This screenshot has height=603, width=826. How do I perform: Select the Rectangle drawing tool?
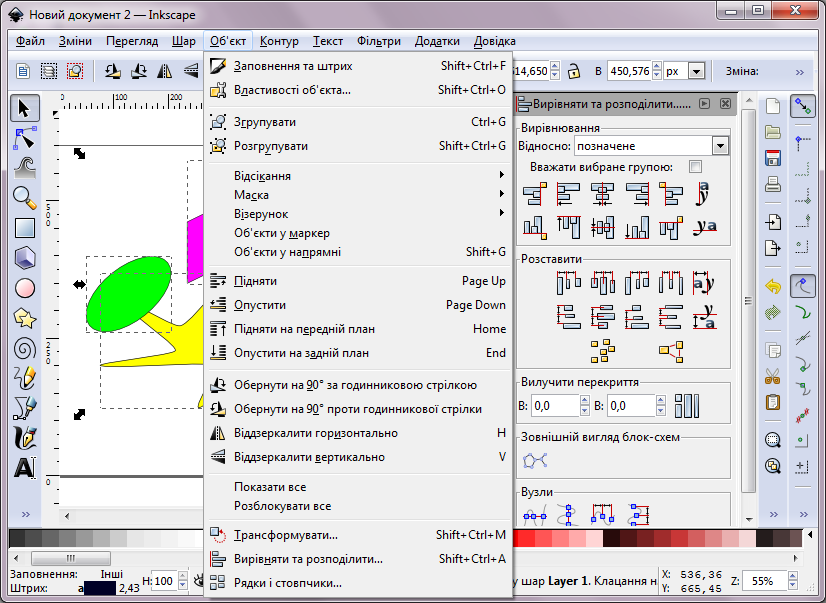tap(25, 228)
